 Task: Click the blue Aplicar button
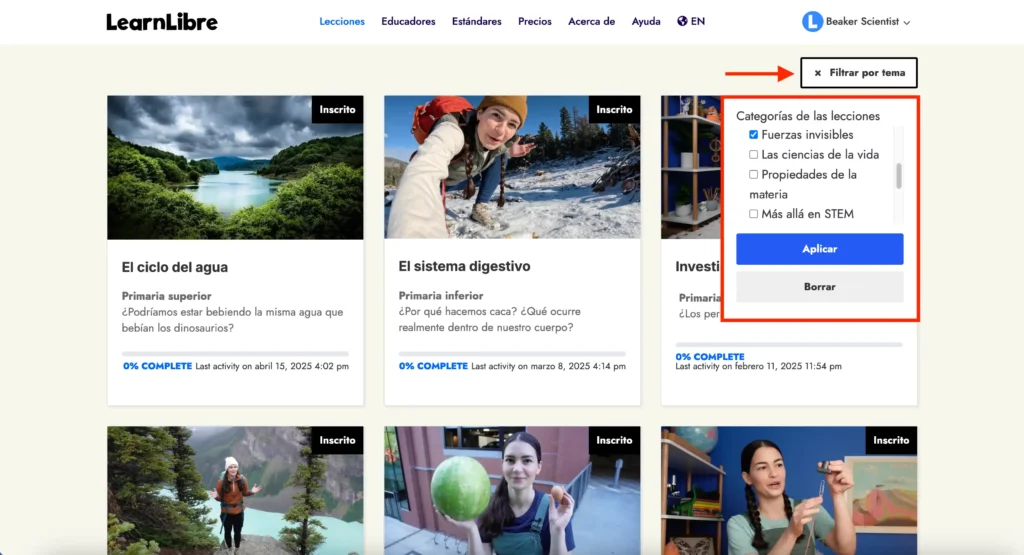[820, 249]
